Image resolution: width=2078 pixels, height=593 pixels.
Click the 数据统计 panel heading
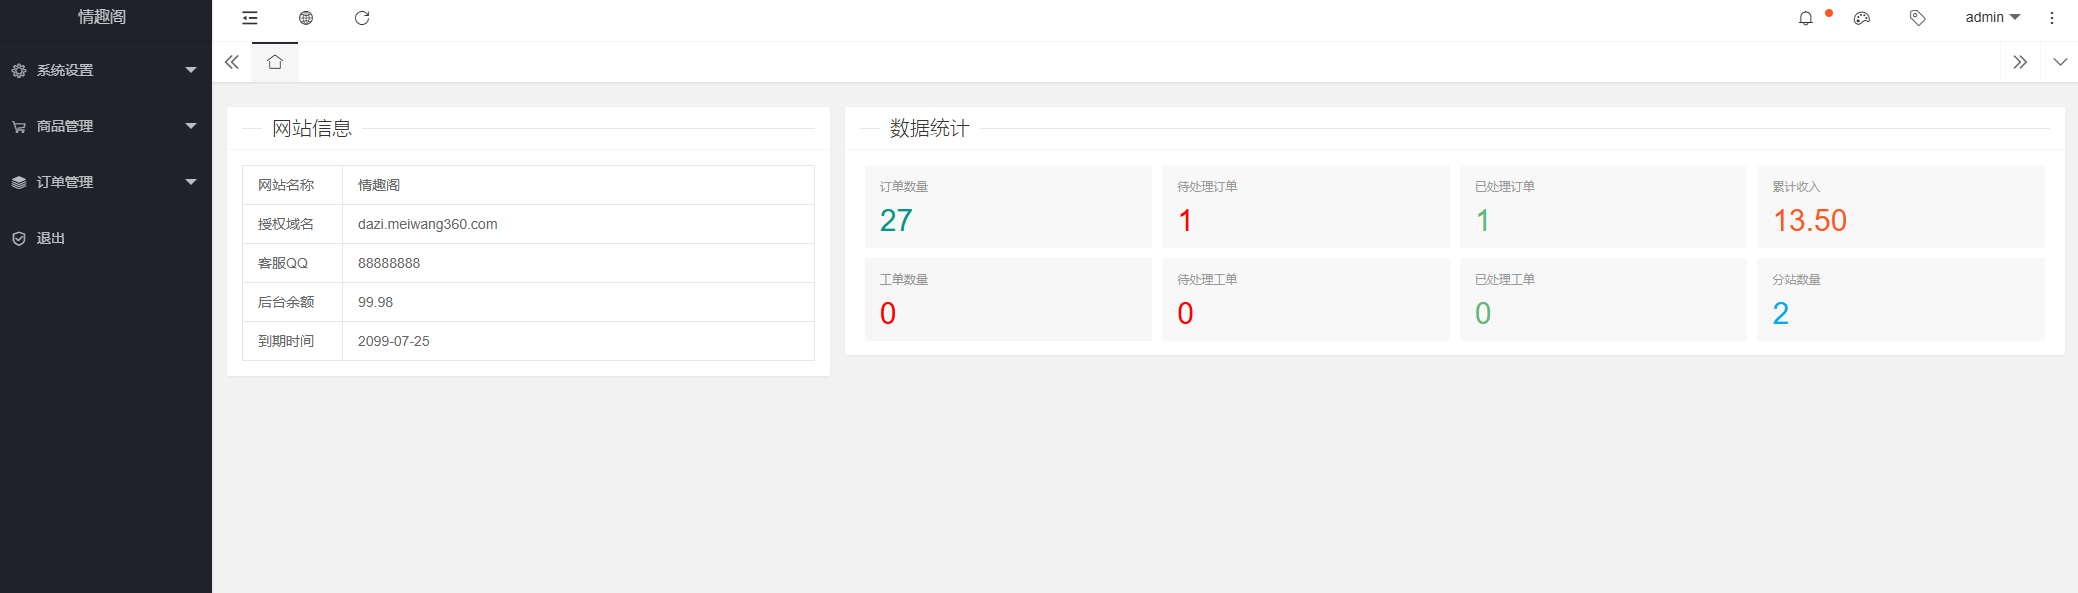point(930,128)
